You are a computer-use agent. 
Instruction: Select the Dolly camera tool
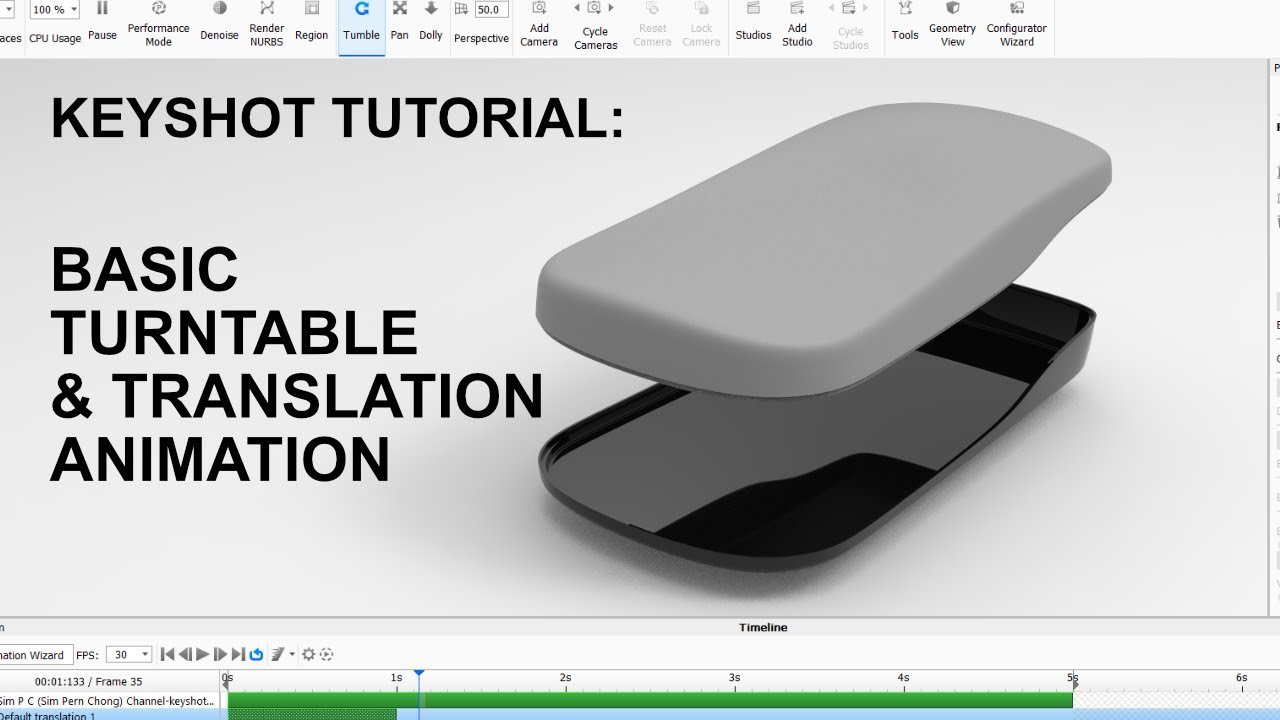[431, 22]
